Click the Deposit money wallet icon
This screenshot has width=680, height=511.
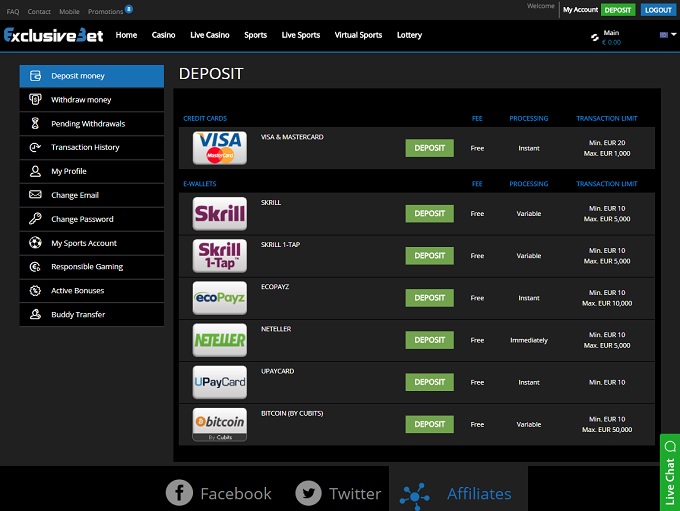pos(35,76)
